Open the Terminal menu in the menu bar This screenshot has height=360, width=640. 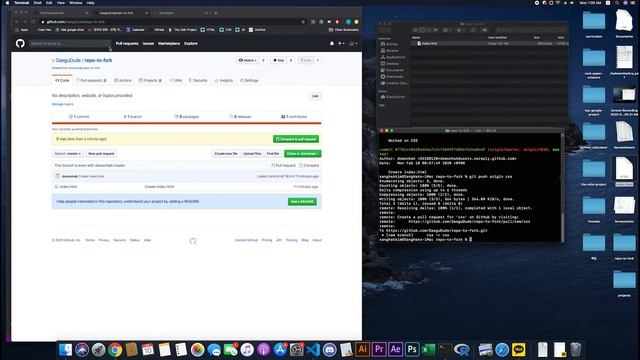click(x=22, y=3)
